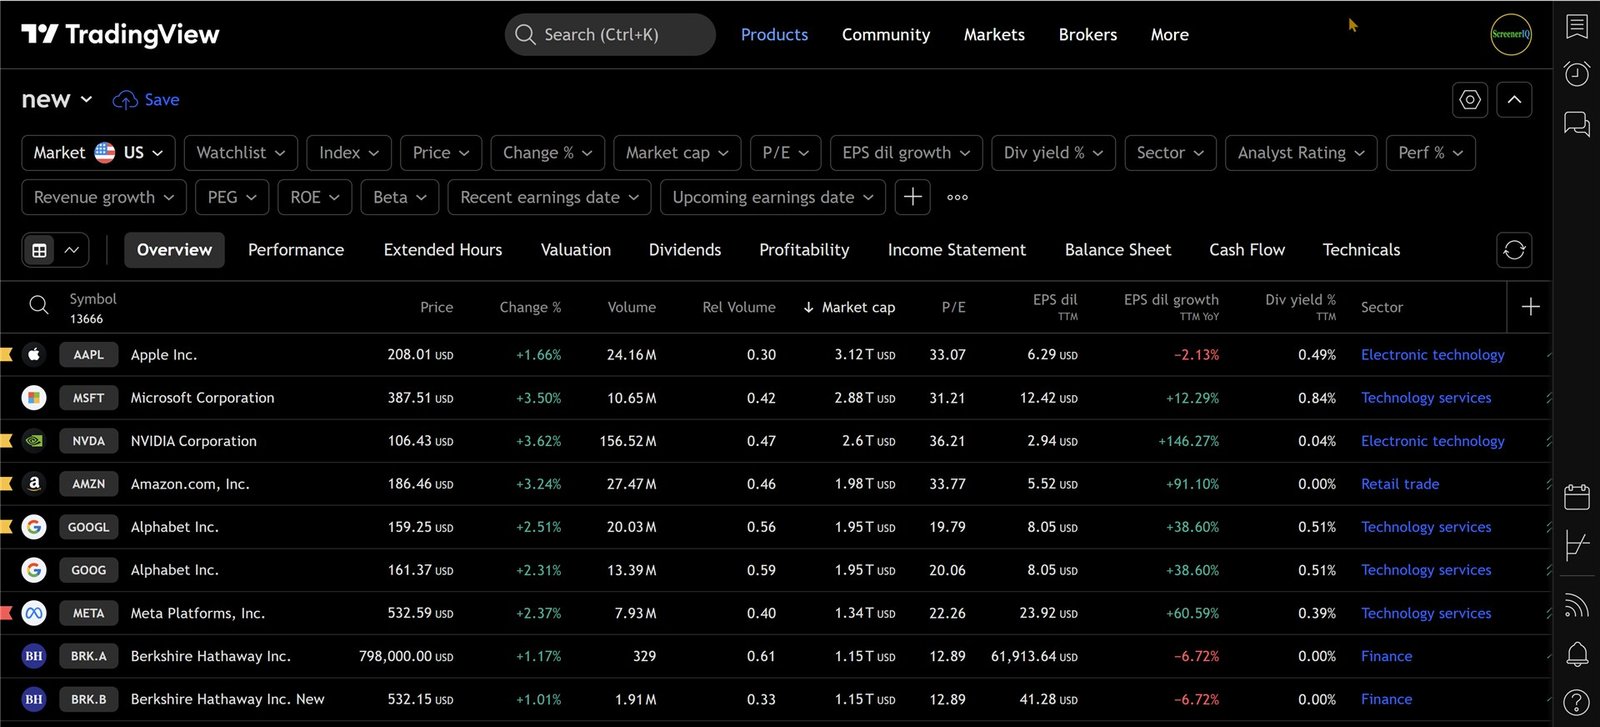Refresh the screener data
The height and width of the screenshot is (727, 1600).
pyautogui.click(x=1514, y=250)
